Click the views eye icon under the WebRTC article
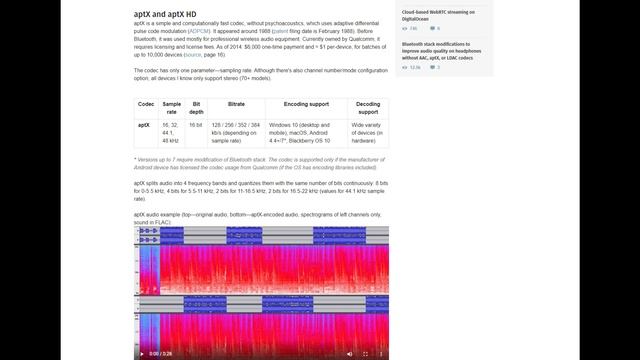This screenshot has width=640, height=360. point(404,29)
